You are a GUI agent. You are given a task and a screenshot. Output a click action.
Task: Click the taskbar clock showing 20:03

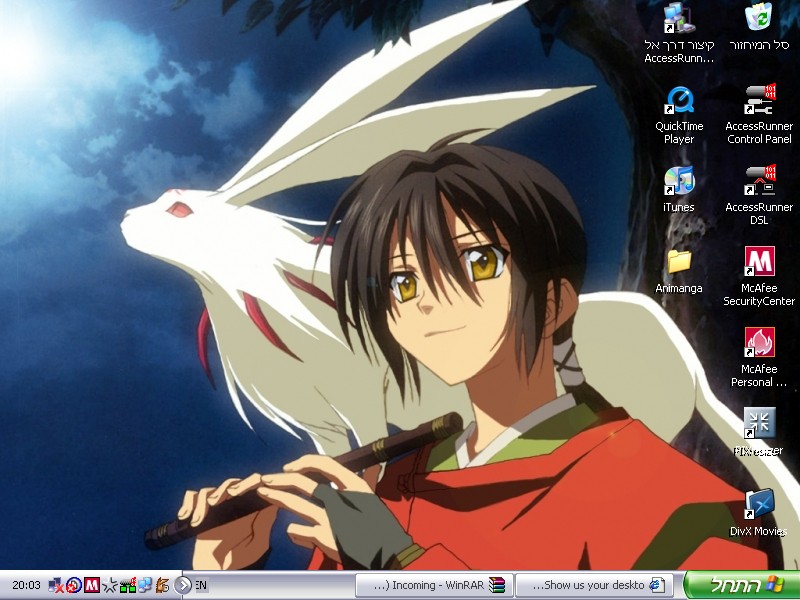coord(26,585)
